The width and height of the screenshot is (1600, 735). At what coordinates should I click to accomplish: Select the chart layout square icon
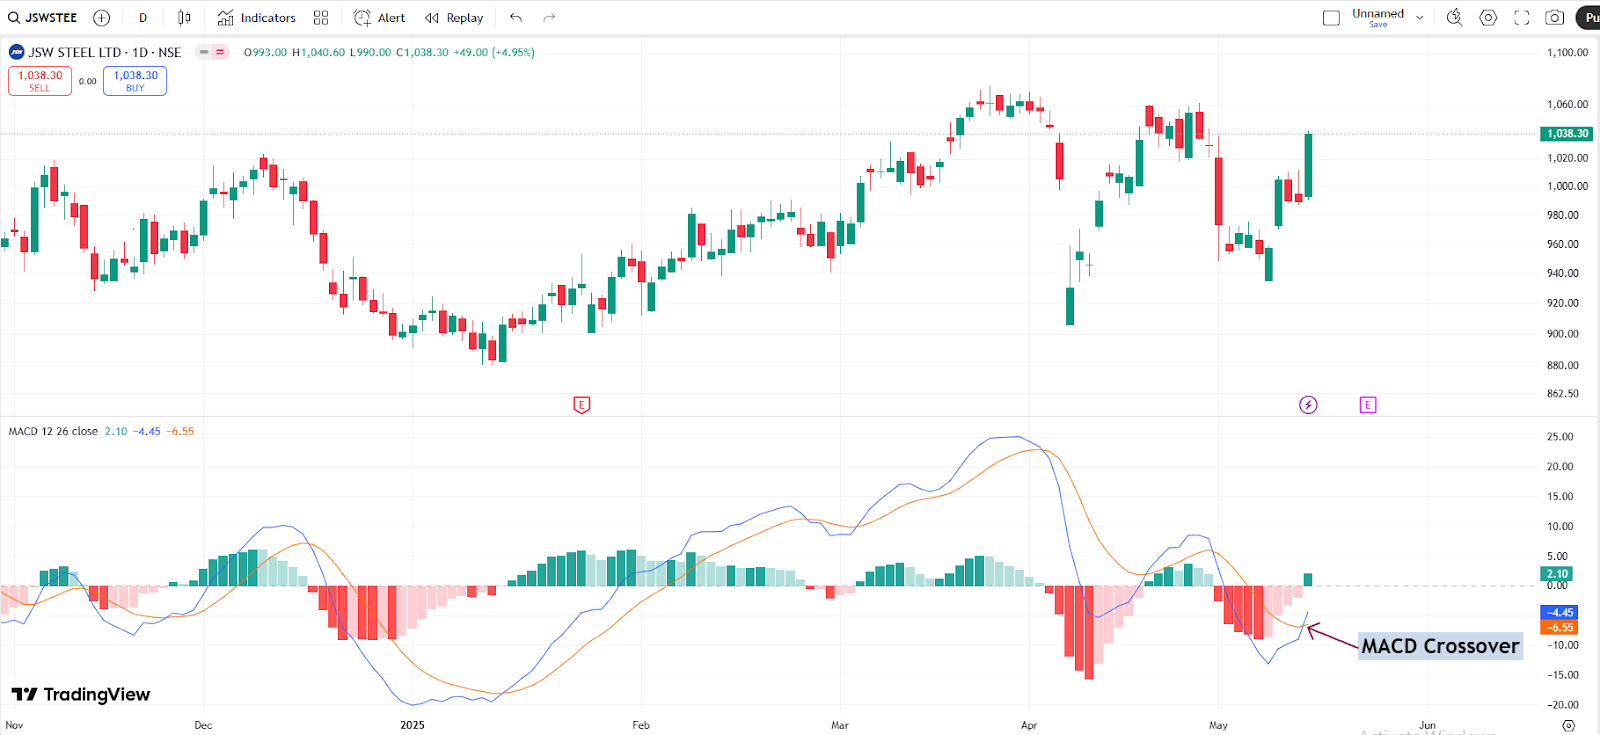pyautogui.click(x=1331, y=18)
